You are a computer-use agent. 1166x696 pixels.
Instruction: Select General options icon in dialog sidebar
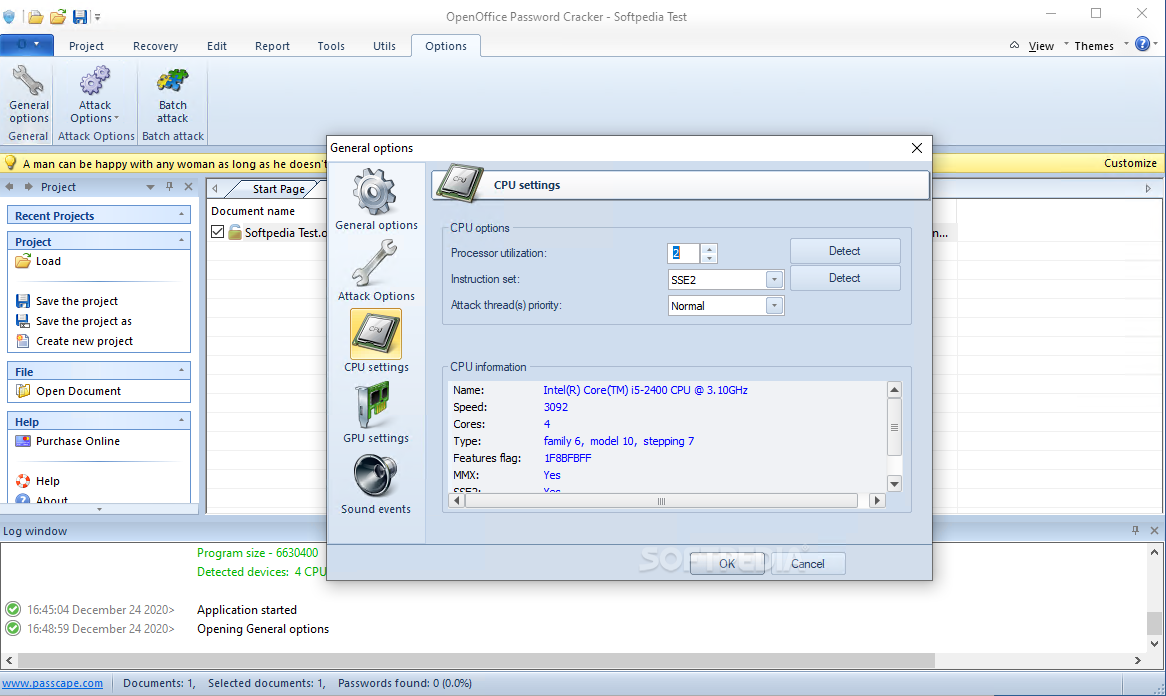tap(376, 199)
